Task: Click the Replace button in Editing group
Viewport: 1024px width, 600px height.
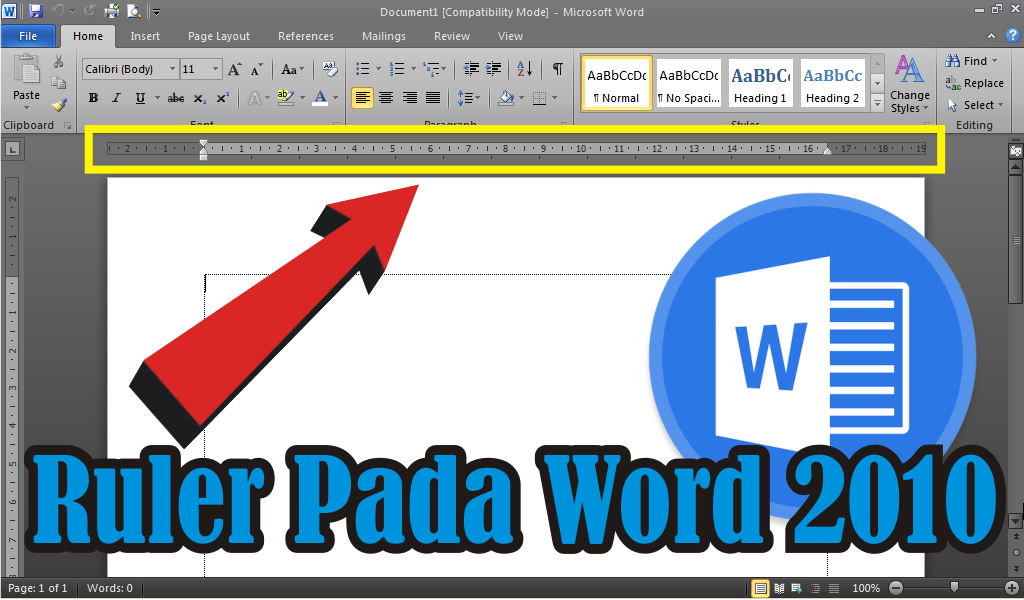Action: [x=977, y=83]
